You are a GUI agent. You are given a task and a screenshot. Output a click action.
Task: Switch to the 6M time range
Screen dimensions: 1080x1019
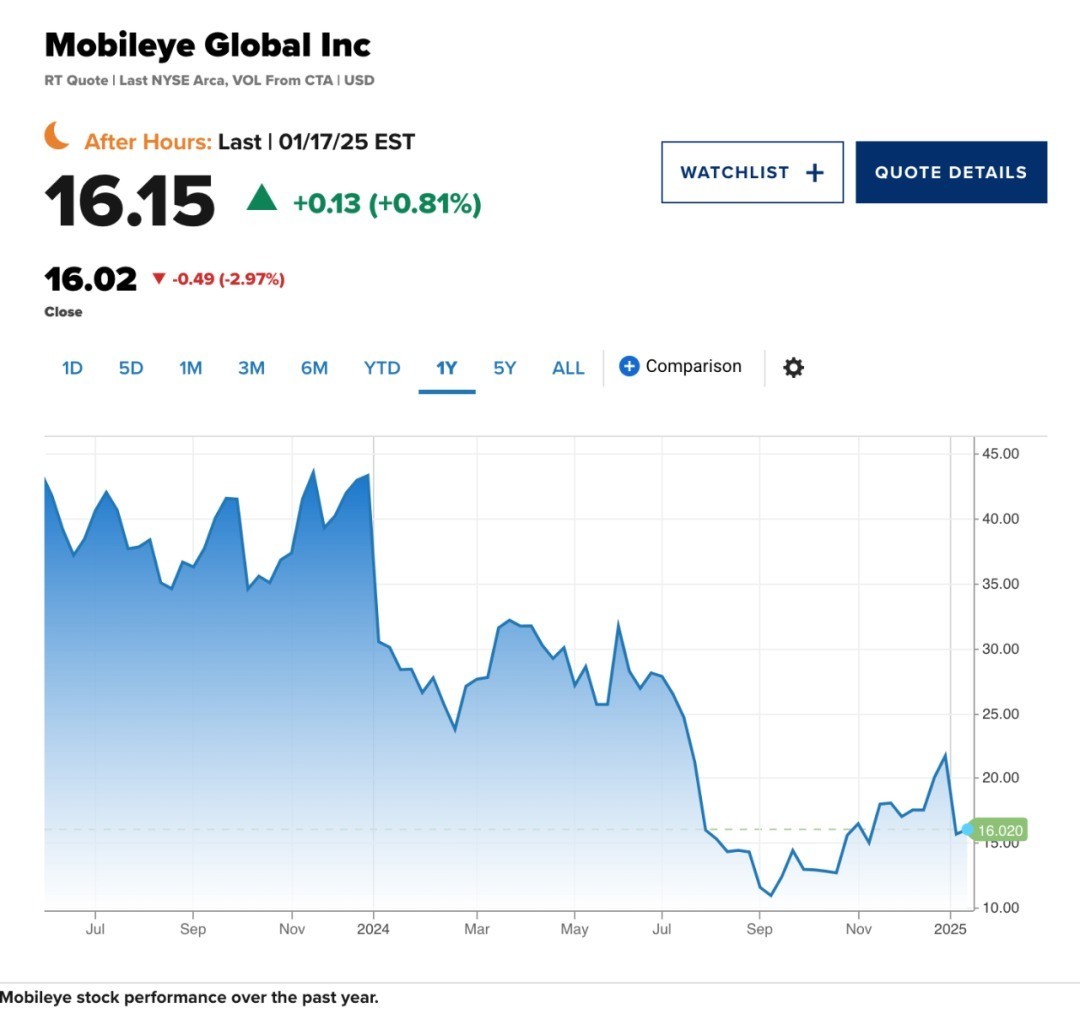point(314,368)
